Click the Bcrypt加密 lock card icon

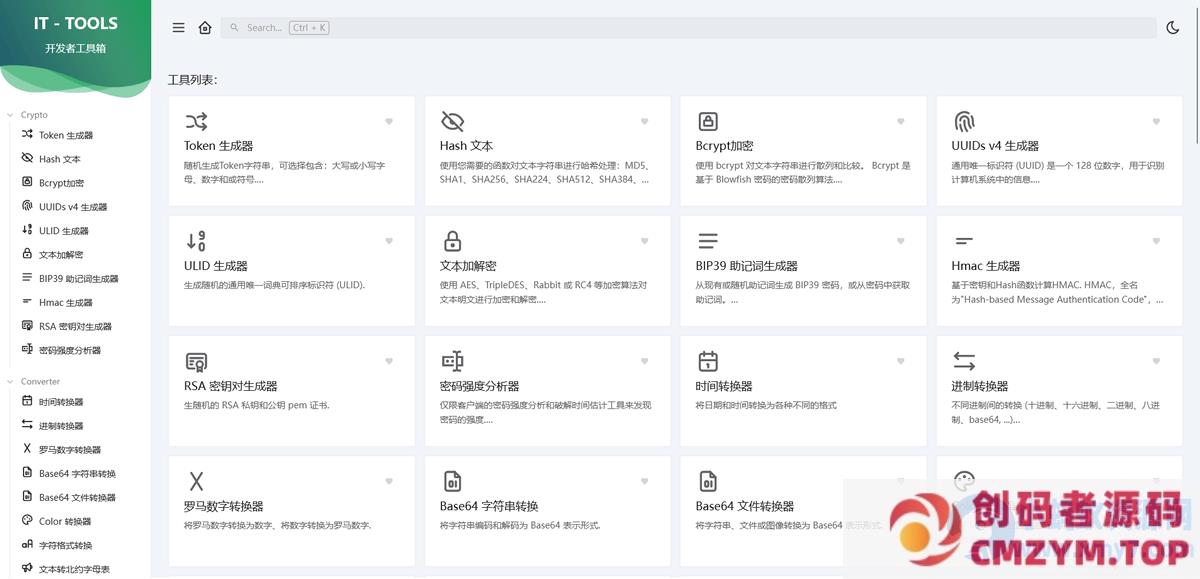708,122
